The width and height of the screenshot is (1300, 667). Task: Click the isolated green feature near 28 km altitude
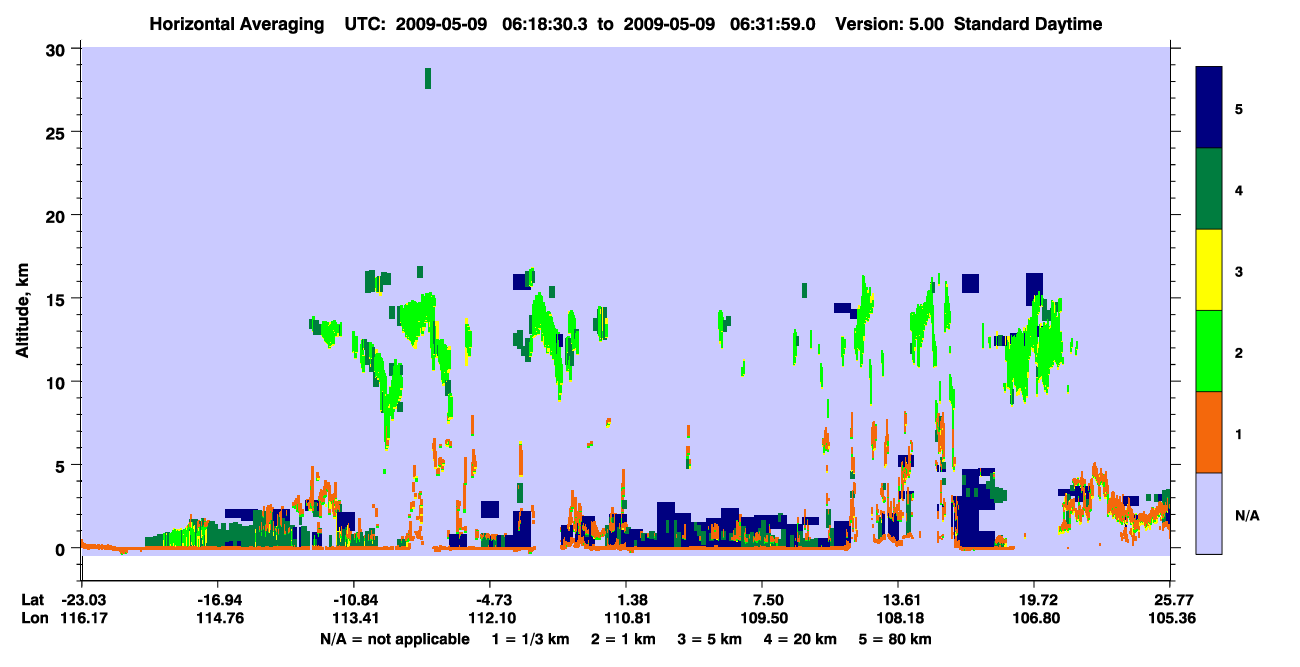(x=428, y=78)
